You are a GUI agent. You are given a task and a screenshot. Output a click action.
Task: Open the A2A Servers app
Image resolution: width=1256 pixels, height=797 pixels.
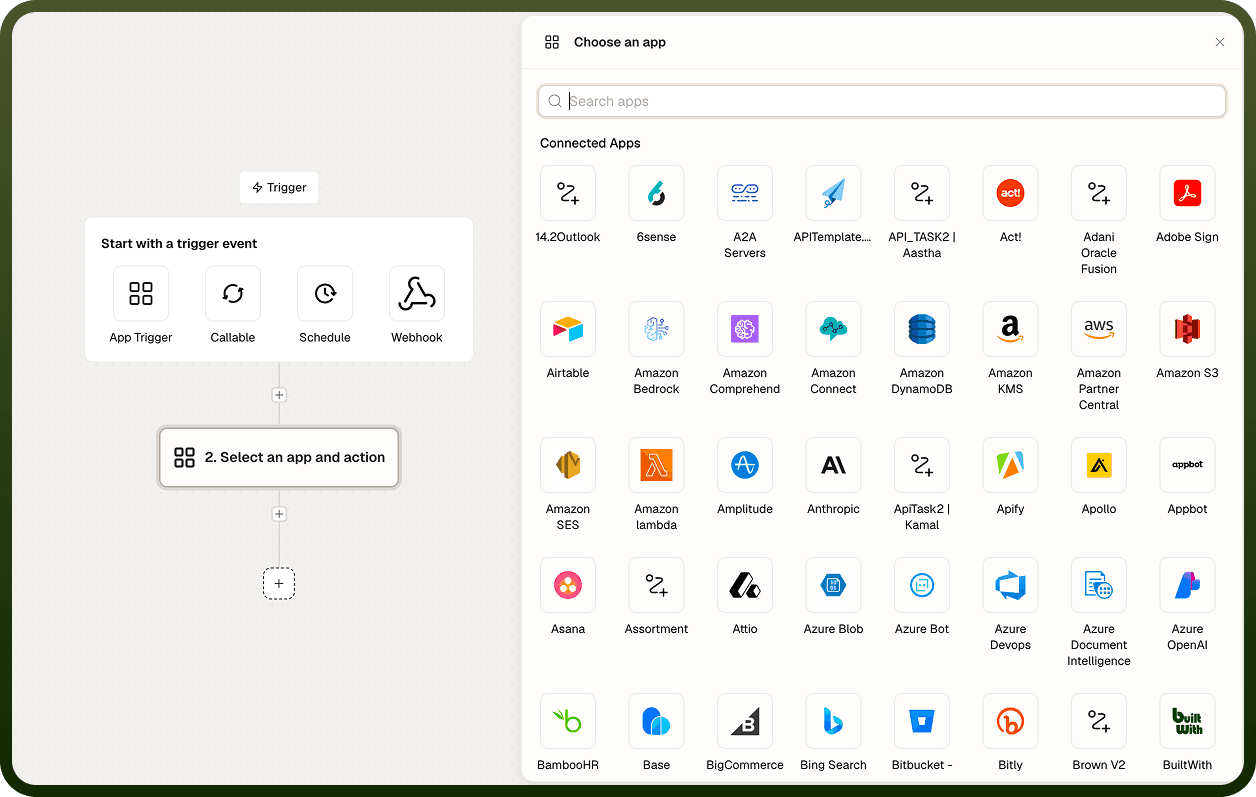(x=745, y=193)
